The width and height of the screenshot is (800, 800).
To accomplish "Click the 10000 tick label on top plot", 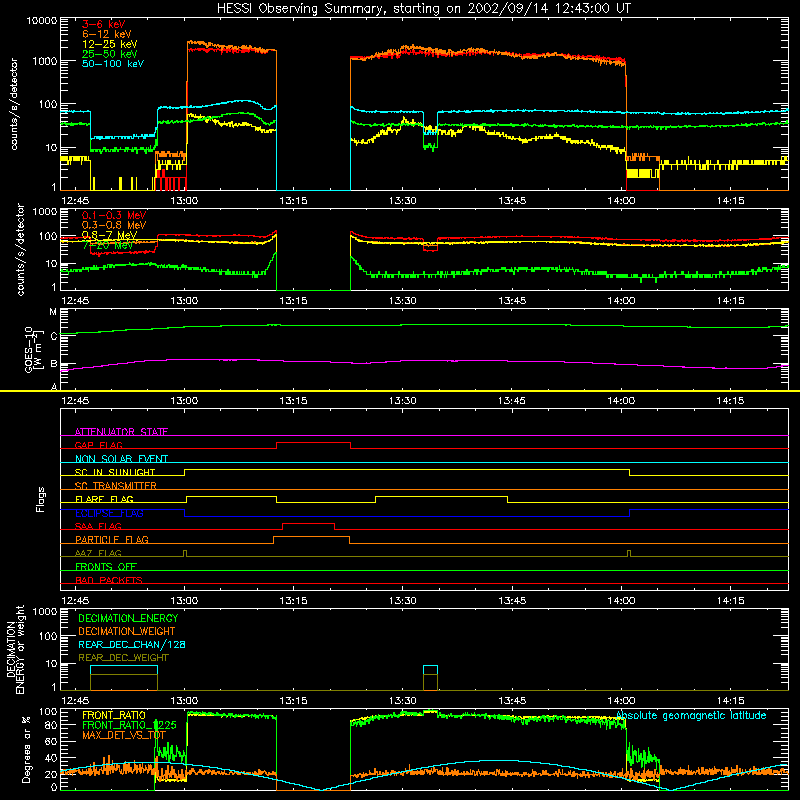I will click(42, 21).
